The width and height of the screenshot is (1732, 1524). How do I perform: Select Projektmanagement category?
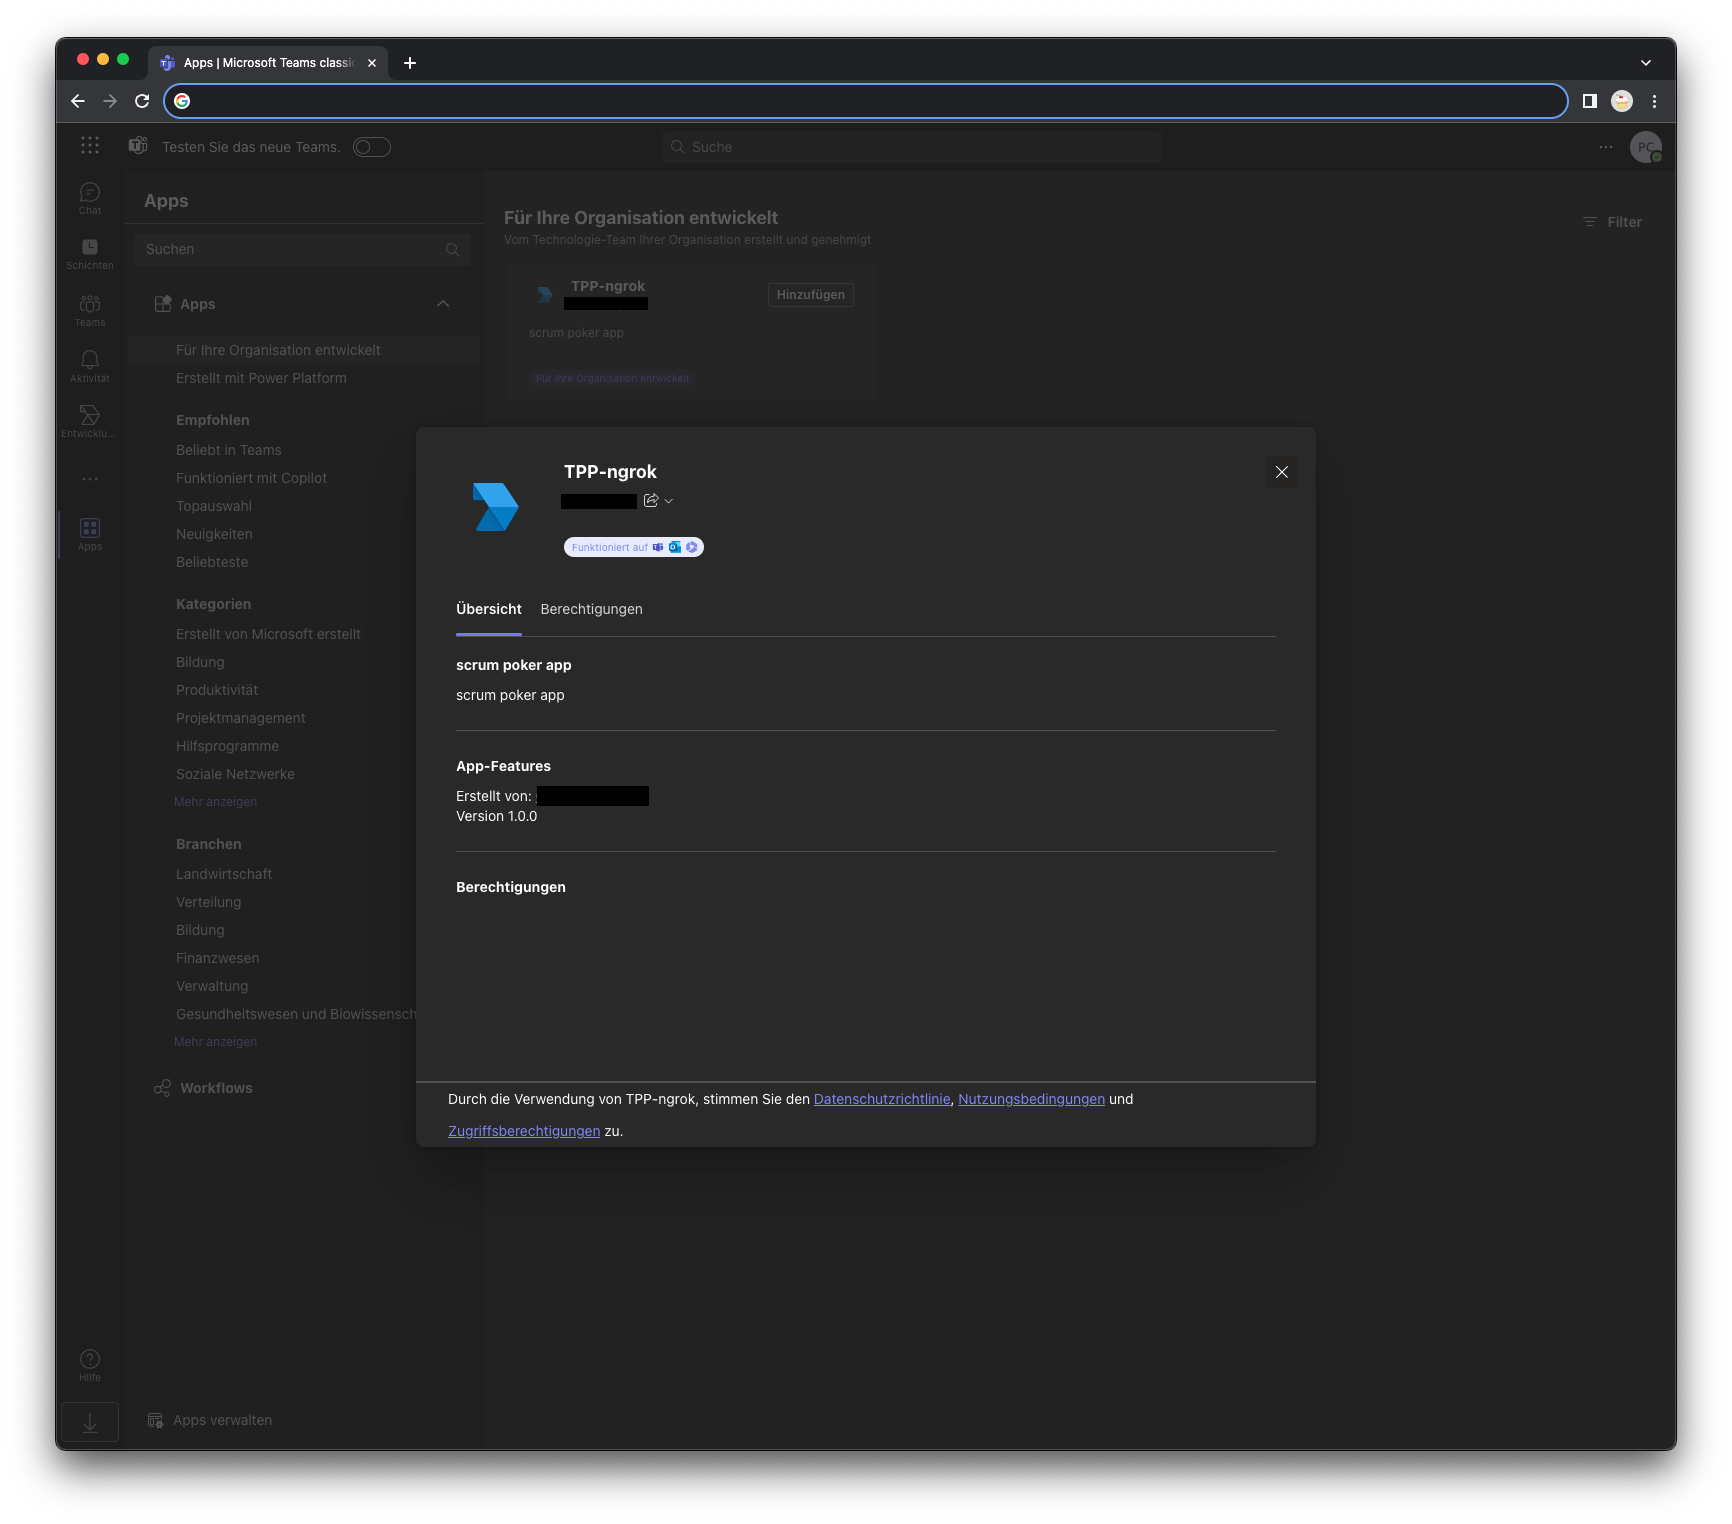[x=240, y=718]
